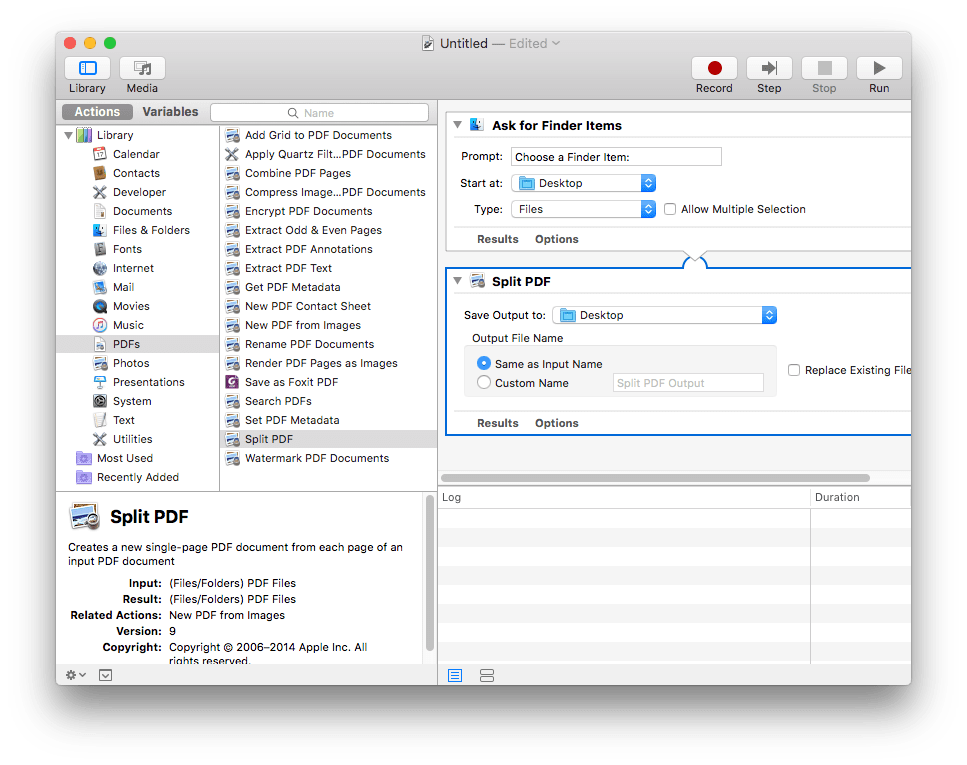967x765 pixels.
Task: Select the Calendar category in the Library
Action: (x=135, y=154)
